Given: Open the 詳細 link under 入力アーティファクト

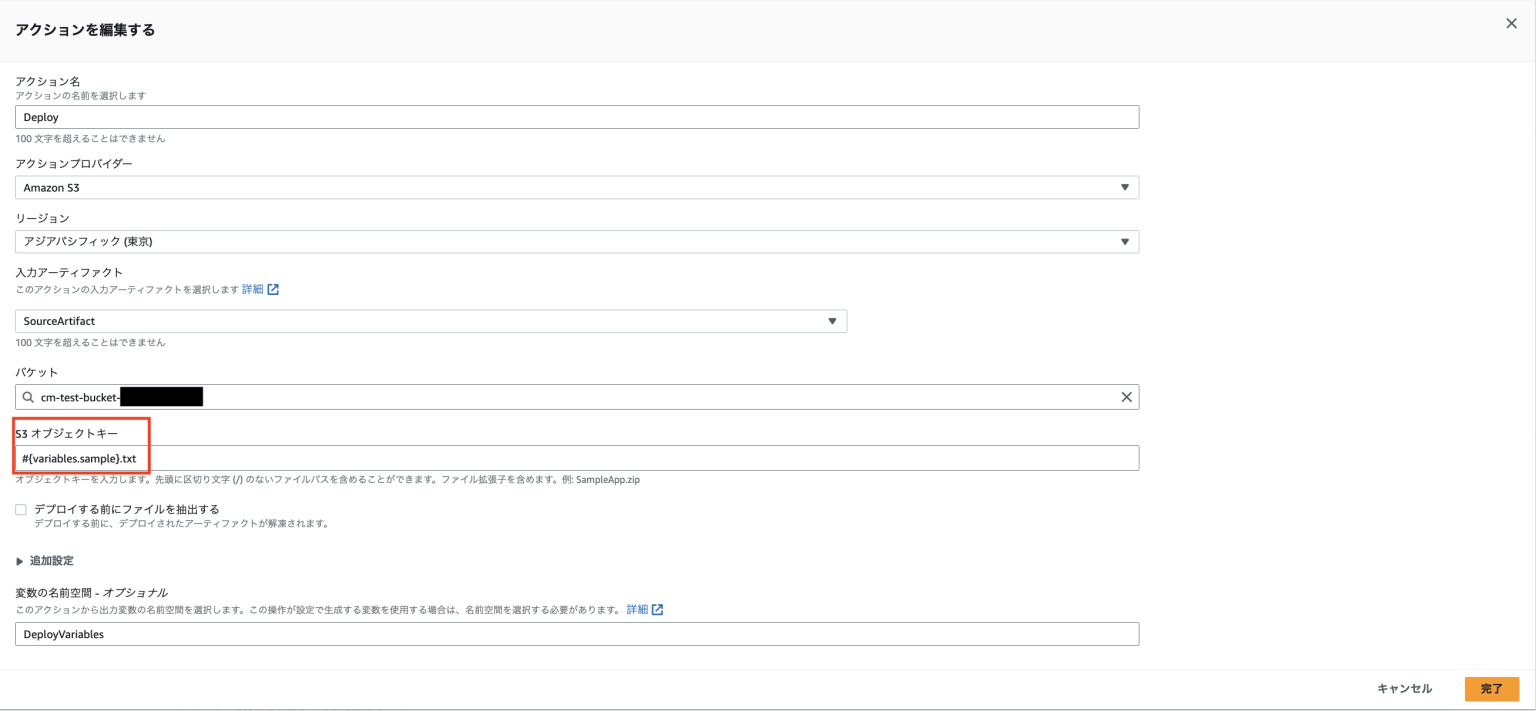Looking at the screenshot, I should 252,289.
